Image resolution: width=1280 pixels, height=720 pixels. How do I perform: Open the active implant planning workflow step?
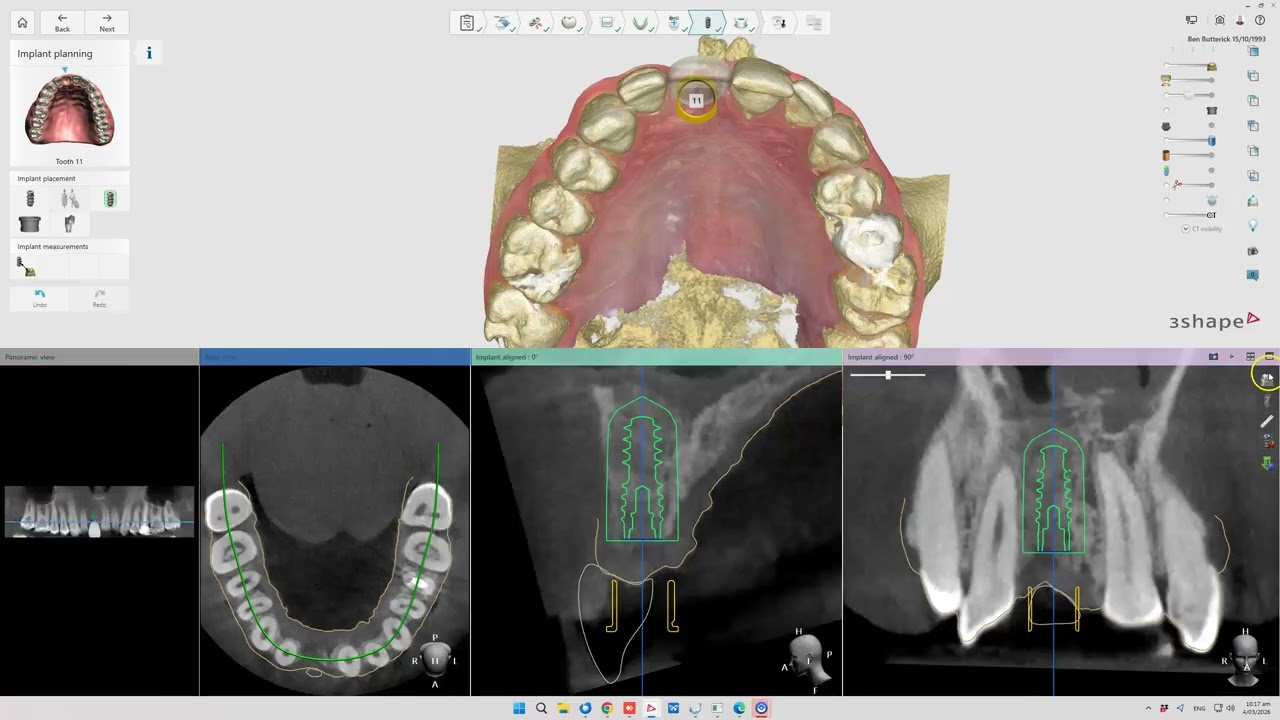tap(708, 22)
